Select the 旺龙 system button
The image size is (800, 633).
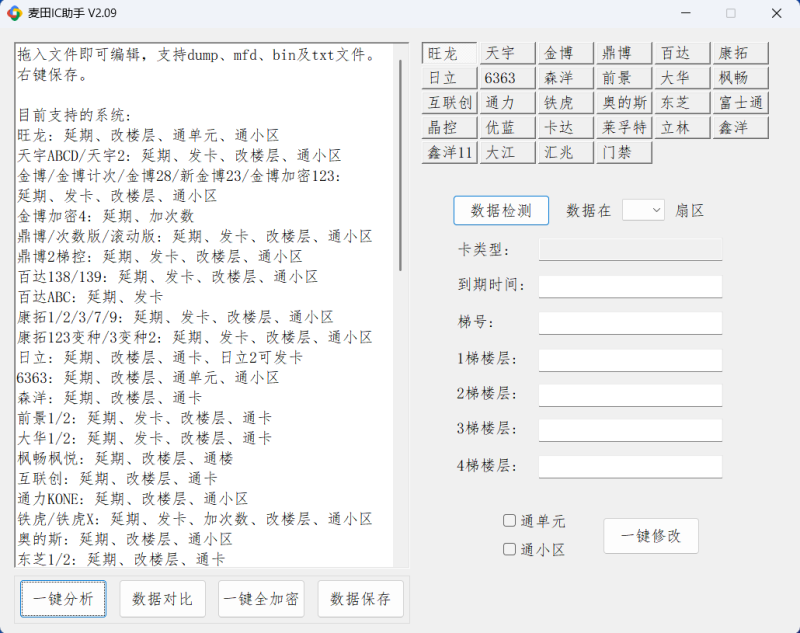[449, 53]
